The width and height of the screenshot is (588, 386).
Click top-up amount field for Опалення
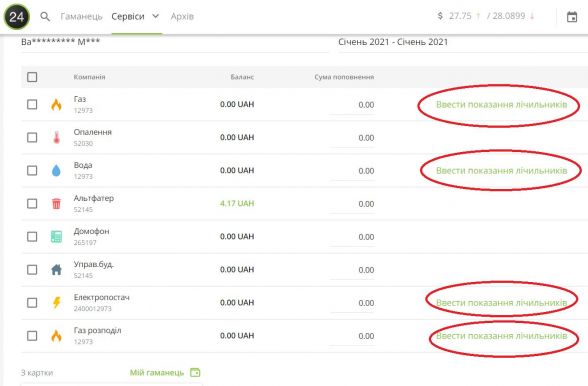352,138
